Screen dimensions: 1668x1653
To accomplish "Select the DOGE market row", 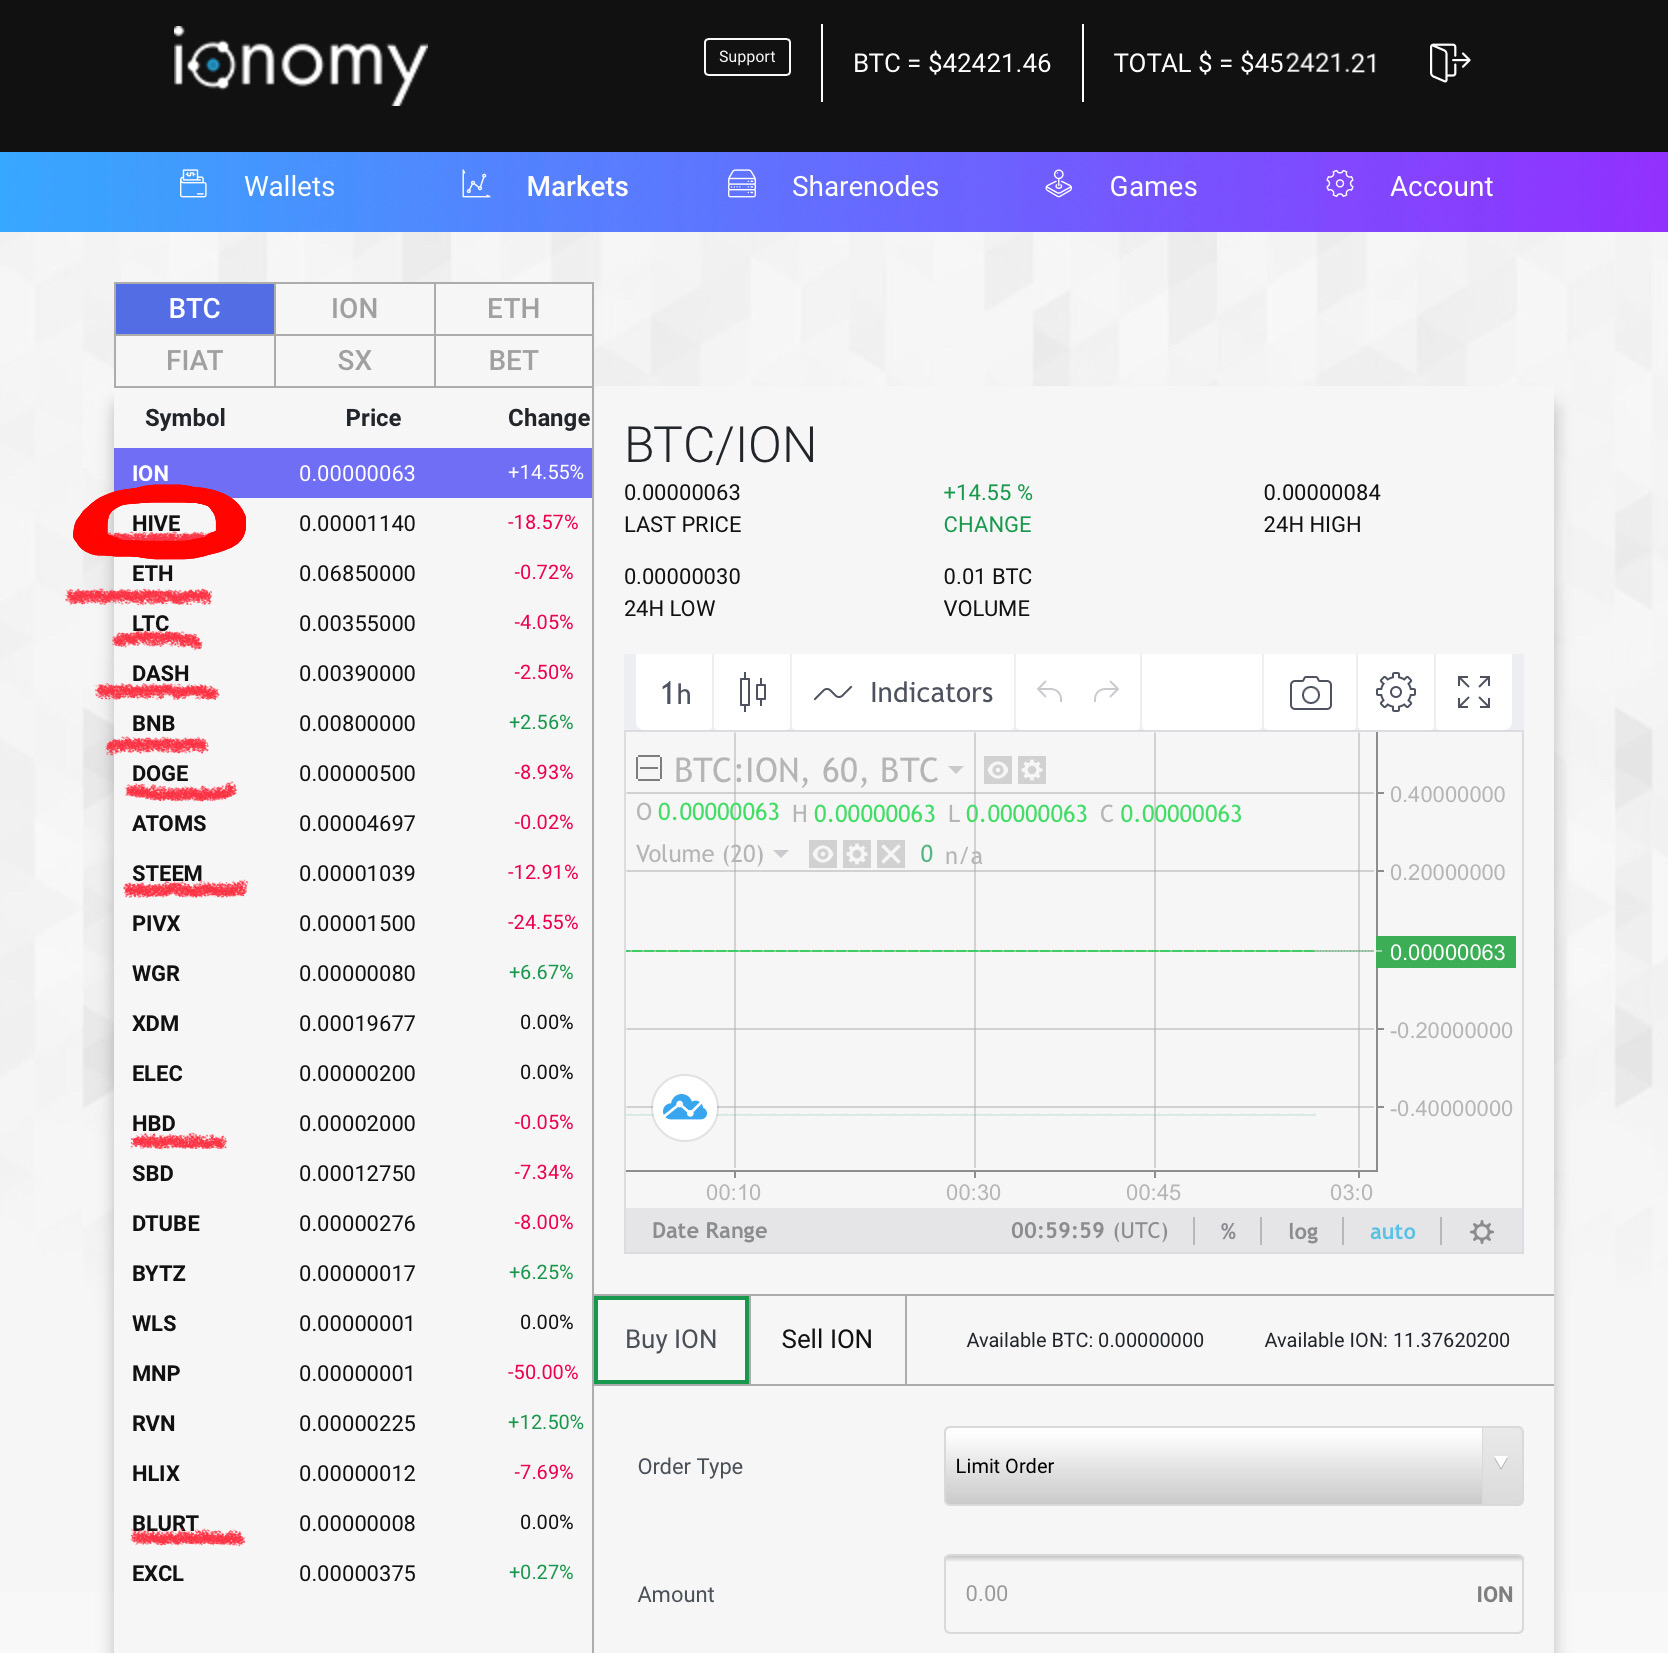I will 353,773.
